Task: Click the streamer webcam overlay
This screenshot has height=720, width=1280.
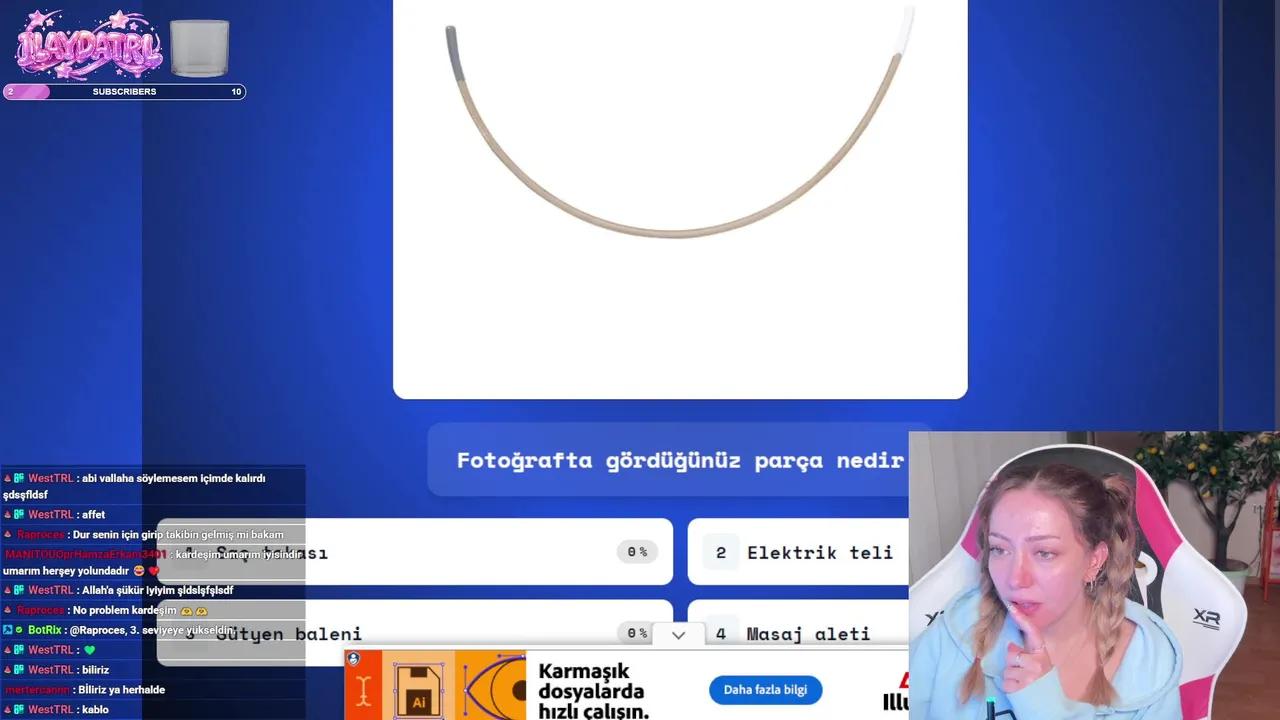Action: point(1094,575)
